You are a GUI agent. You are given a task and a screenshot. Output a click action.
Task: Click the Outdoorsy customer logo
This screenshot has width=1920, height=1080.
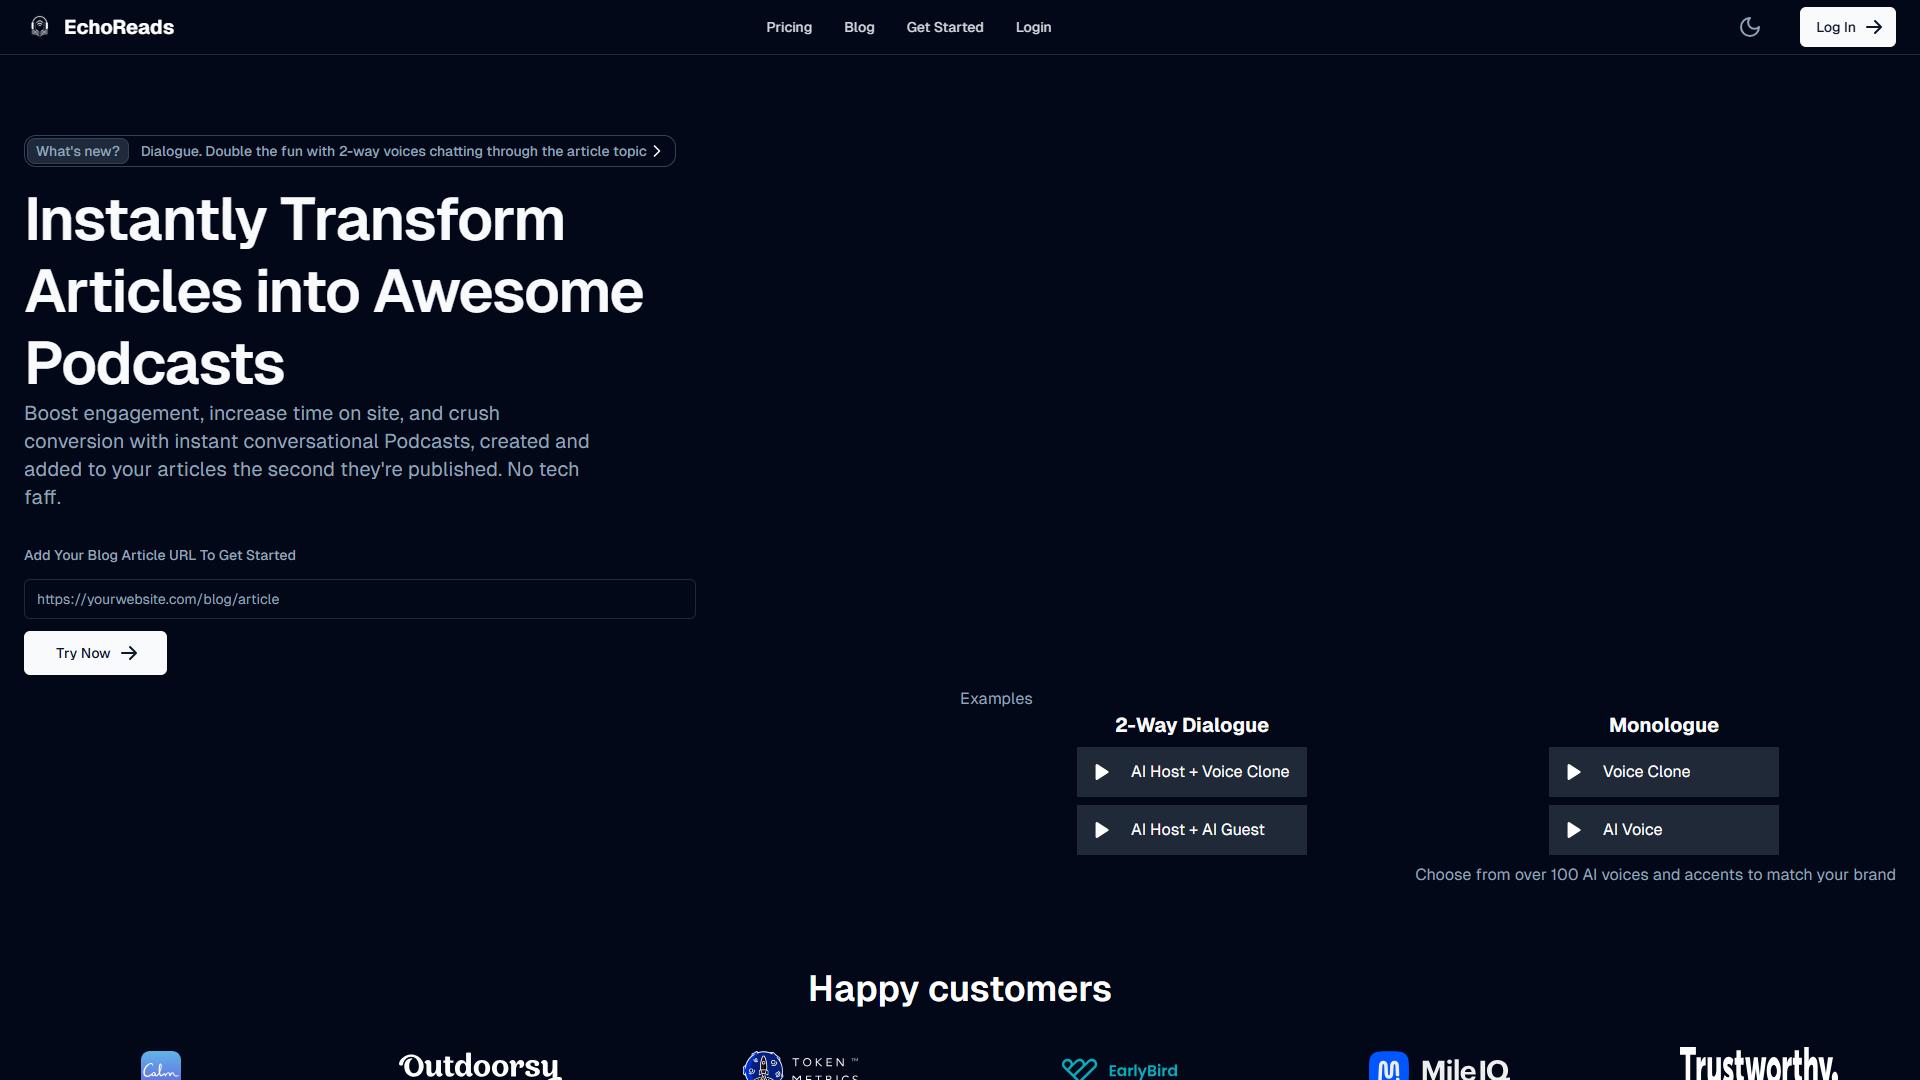pos(480,1066)
